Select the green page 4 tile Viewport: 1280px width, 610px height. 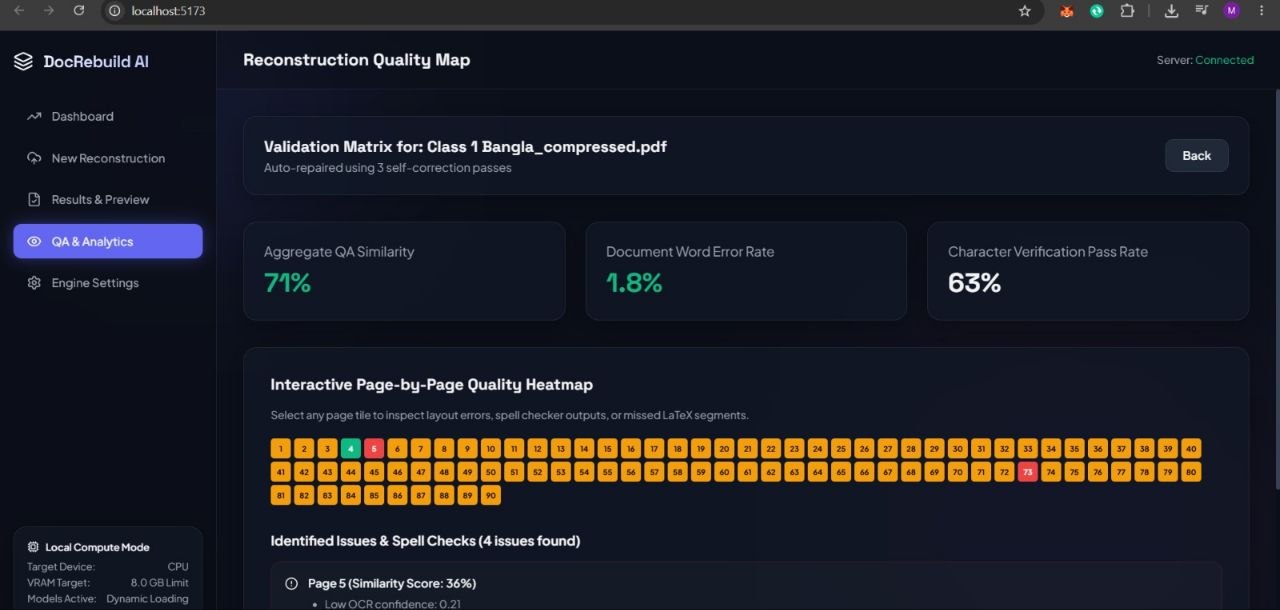pyautogui.click(x=351, y=449)
